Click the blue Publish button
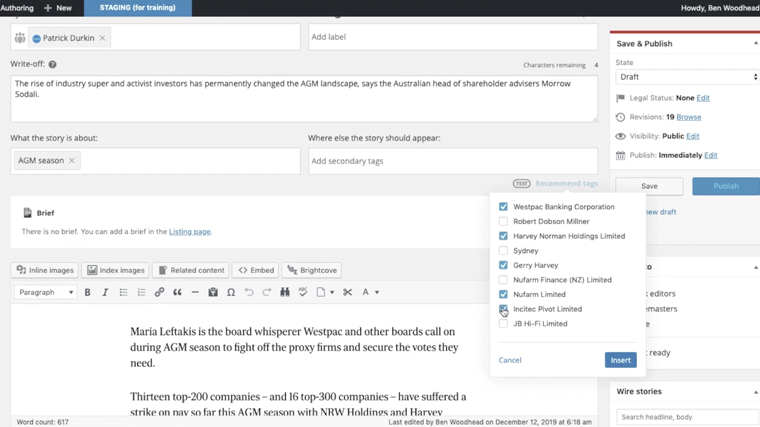 726,186
